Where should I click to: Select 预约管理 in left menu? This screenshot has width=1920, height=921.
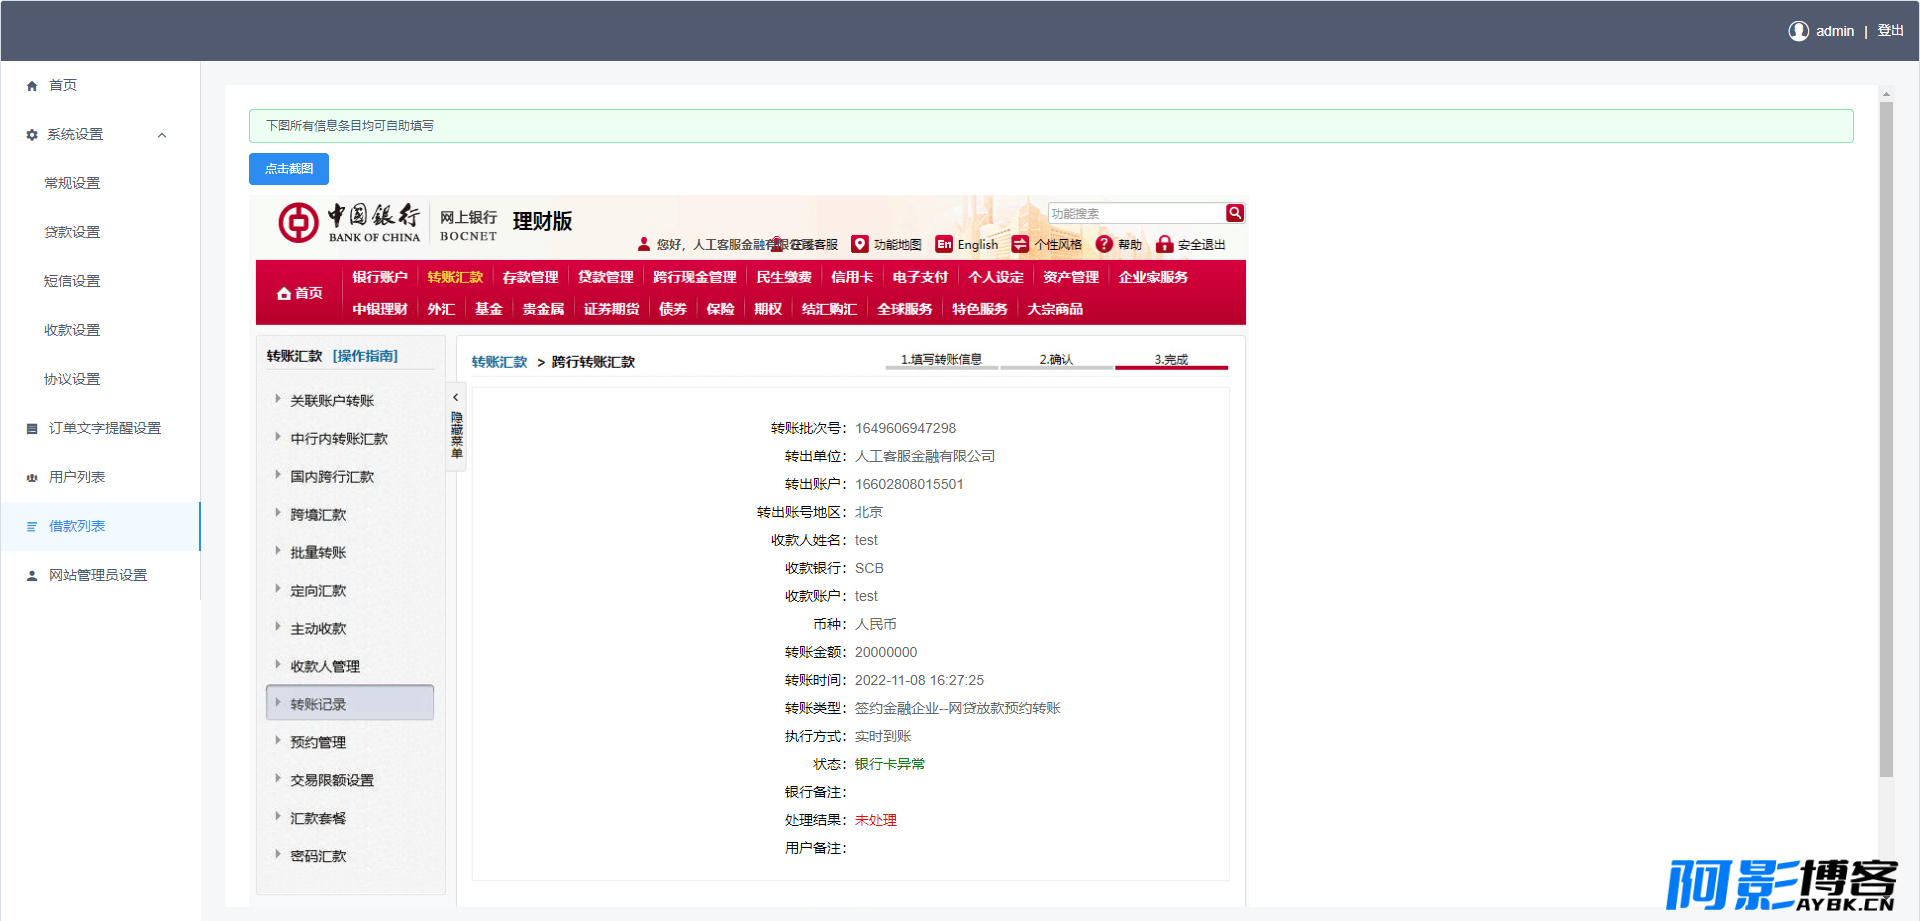tap(318, 742)
